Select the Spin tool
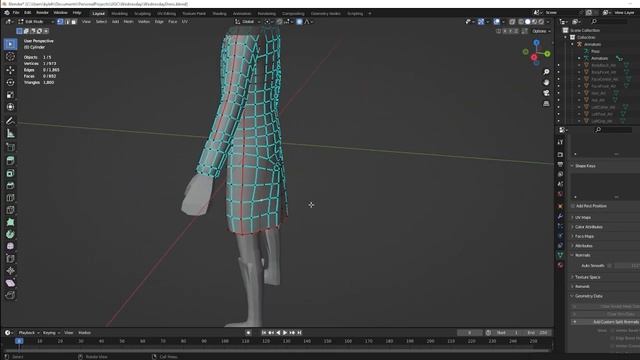 click(10, 234)
